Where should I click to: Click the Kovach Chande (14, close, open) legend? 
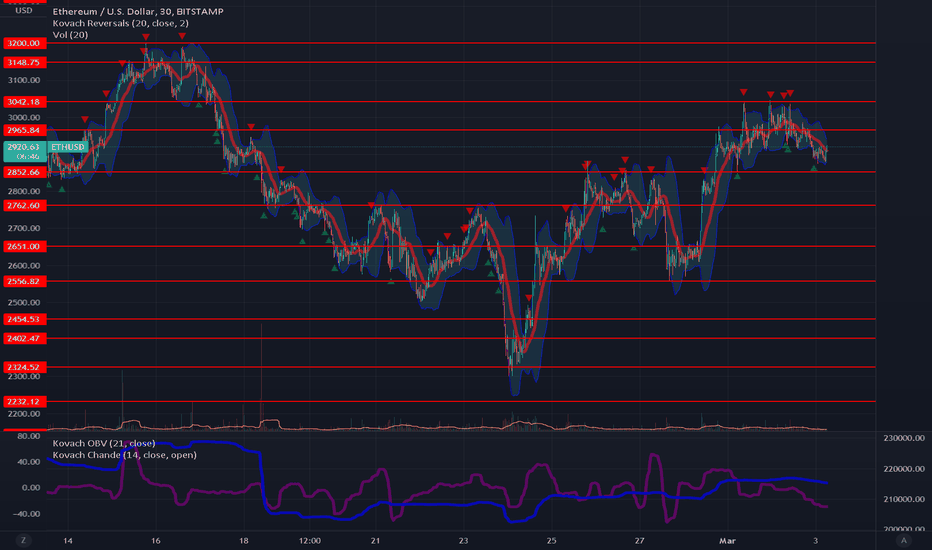(x=124, y=455)
